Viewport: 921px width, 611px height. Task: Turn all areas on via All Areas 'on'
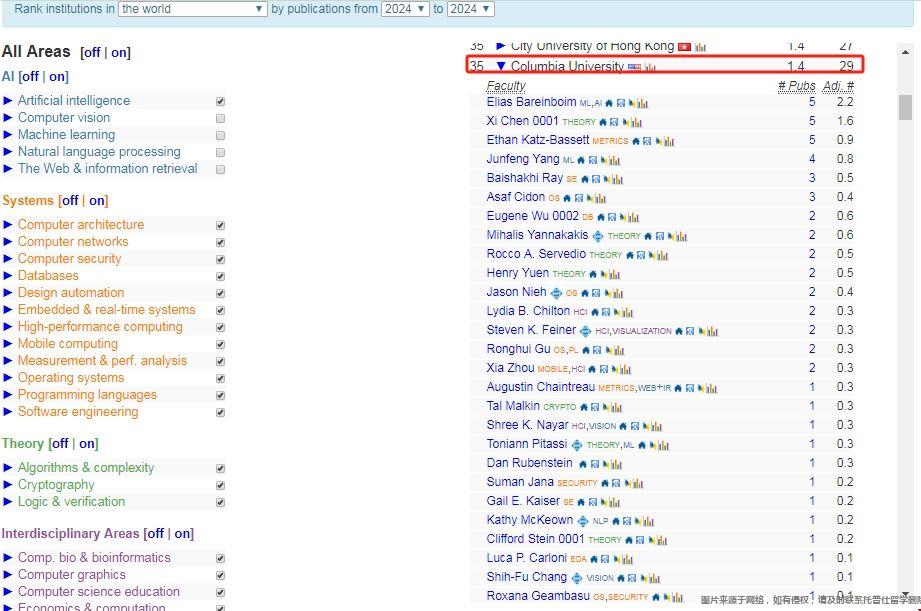pos(119,53)
